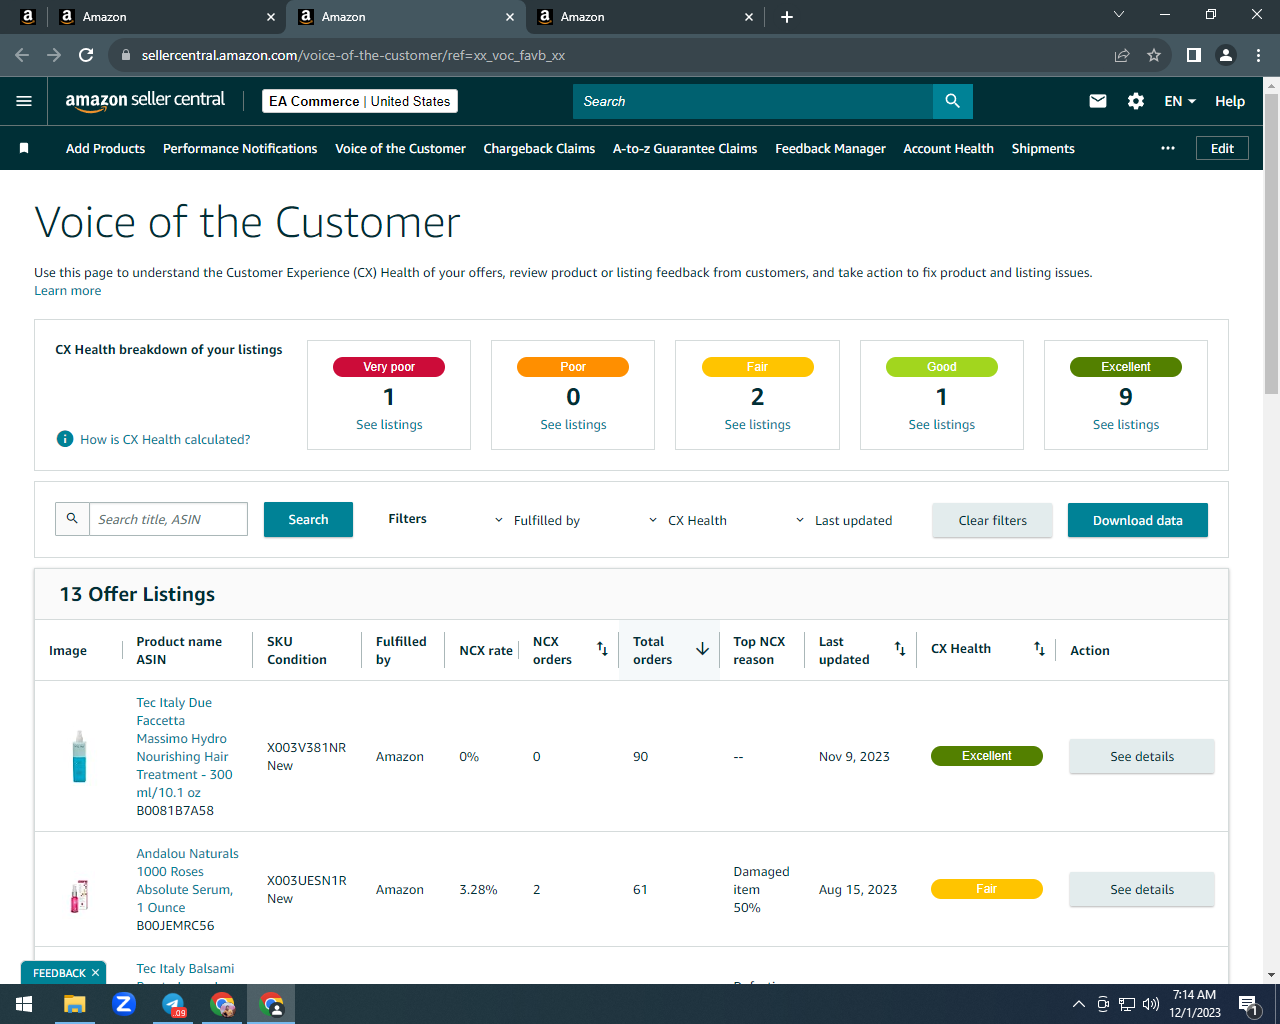Open the Chrome tab search chevron
Image resolution: width=1280 pixels, height=1024 pixels.
[x=1119, y=15]
